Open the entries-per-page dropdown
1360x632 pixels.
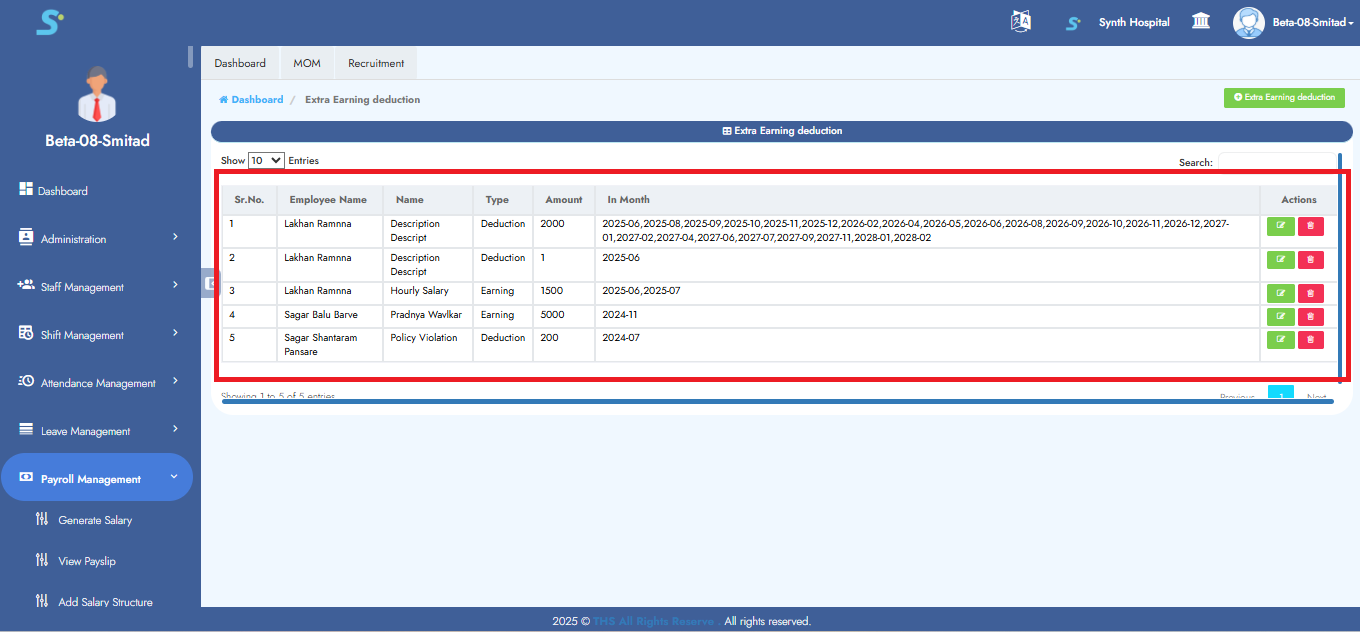[x=266, y=160]
